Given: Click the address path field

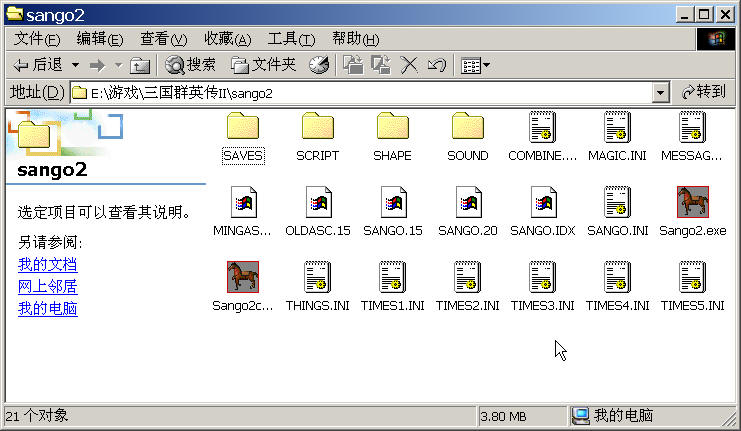Looking at the screenshot, I should point(362,93).
